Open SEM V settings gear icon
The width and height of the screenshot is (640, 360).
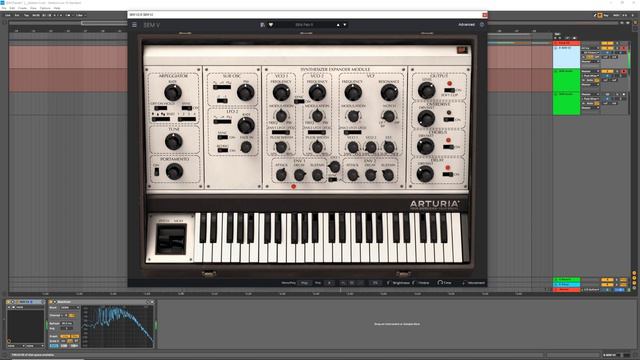click(x=482, y=24)
